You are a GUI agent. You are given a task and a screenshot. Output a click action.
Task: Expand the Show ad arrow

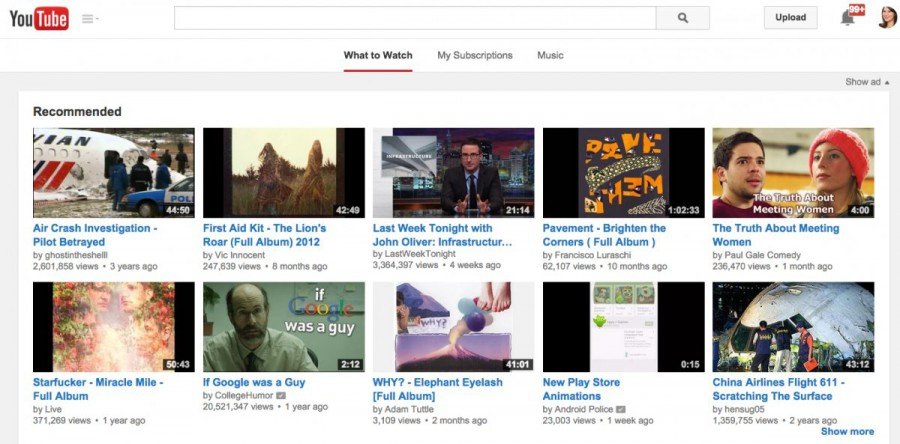(867, 82)
